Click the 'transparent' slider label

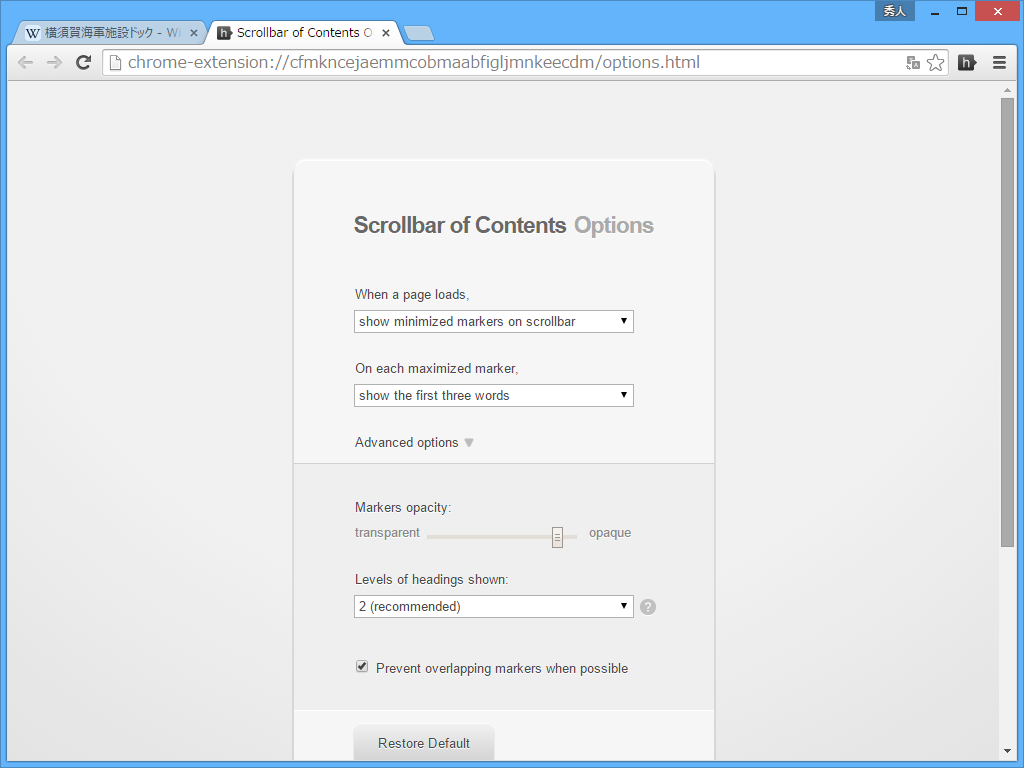pos(387,533)
